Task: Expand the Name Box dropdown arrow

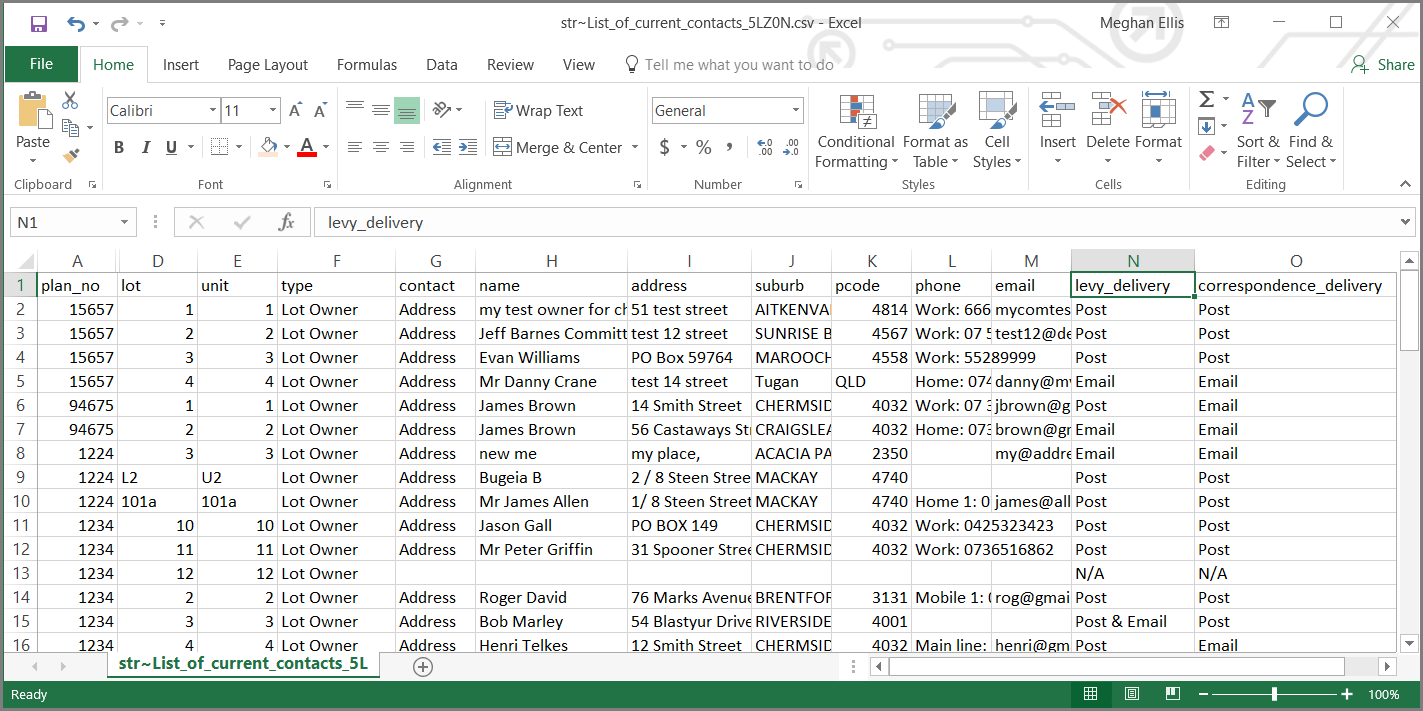Action: pos(125,222)
